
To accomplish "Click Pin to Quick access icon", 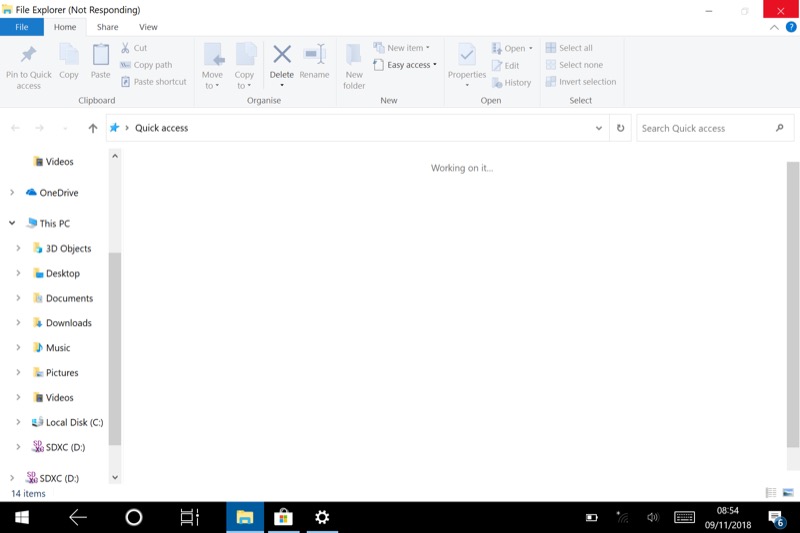I will pyautogui.click(x=29, y=54).
